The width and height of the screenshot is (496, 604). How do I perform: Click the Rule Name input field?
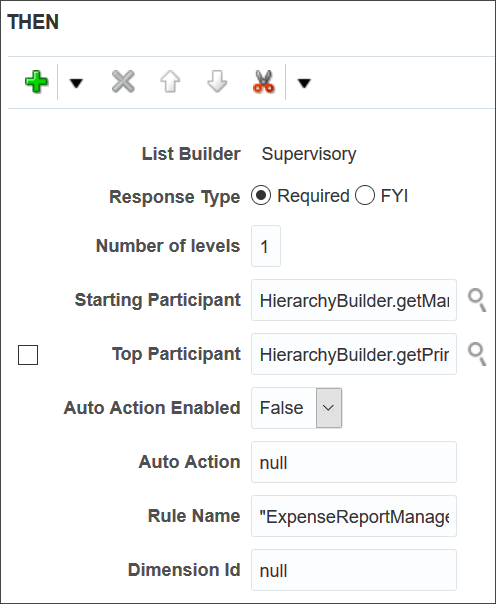[354, 516]
